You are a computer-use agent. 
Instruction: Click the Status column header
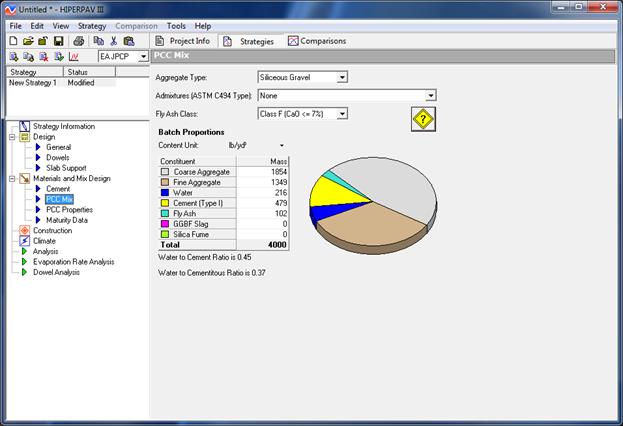click(x=89, y=72)
